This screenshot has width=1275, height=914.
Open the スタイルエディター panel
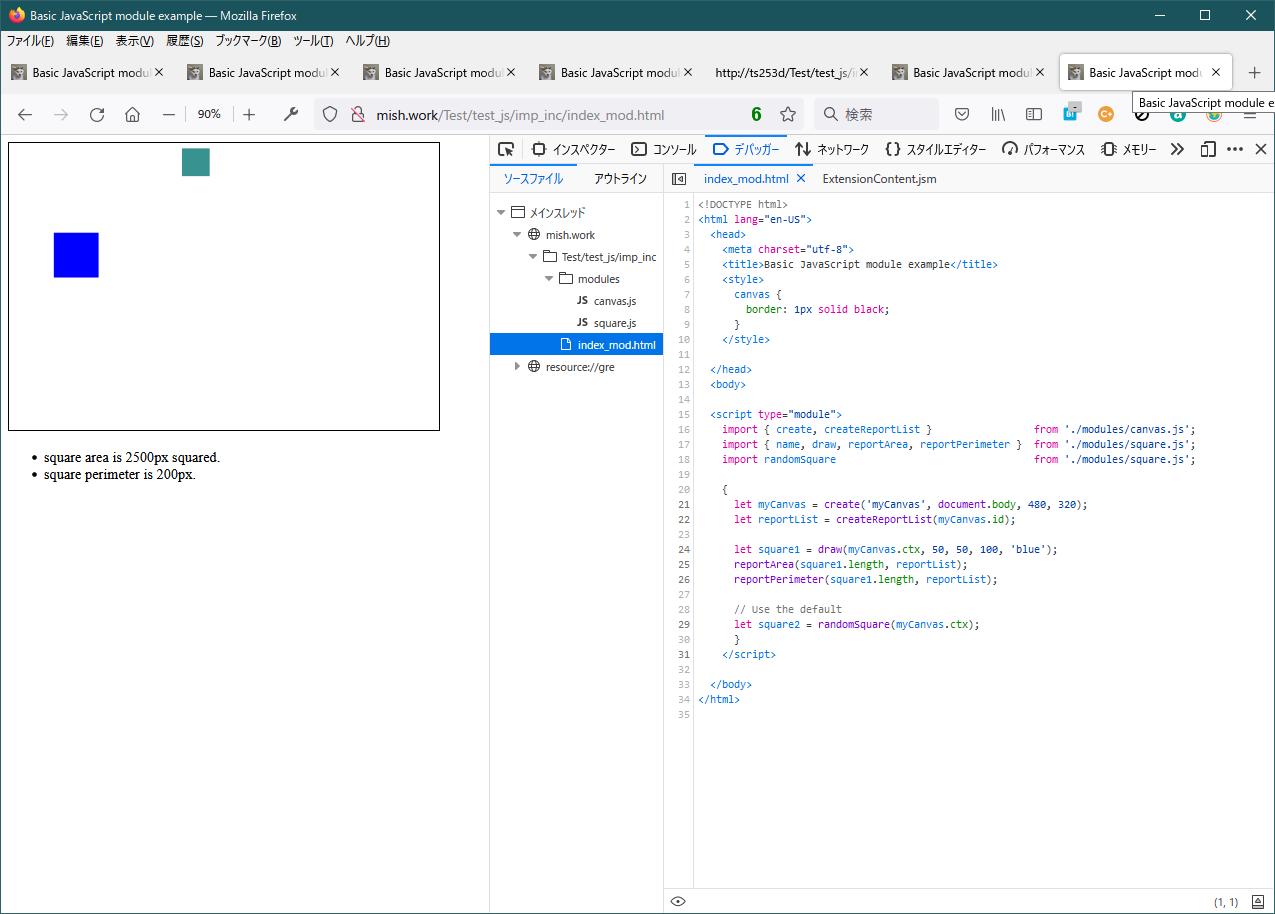tap(935, 149)
